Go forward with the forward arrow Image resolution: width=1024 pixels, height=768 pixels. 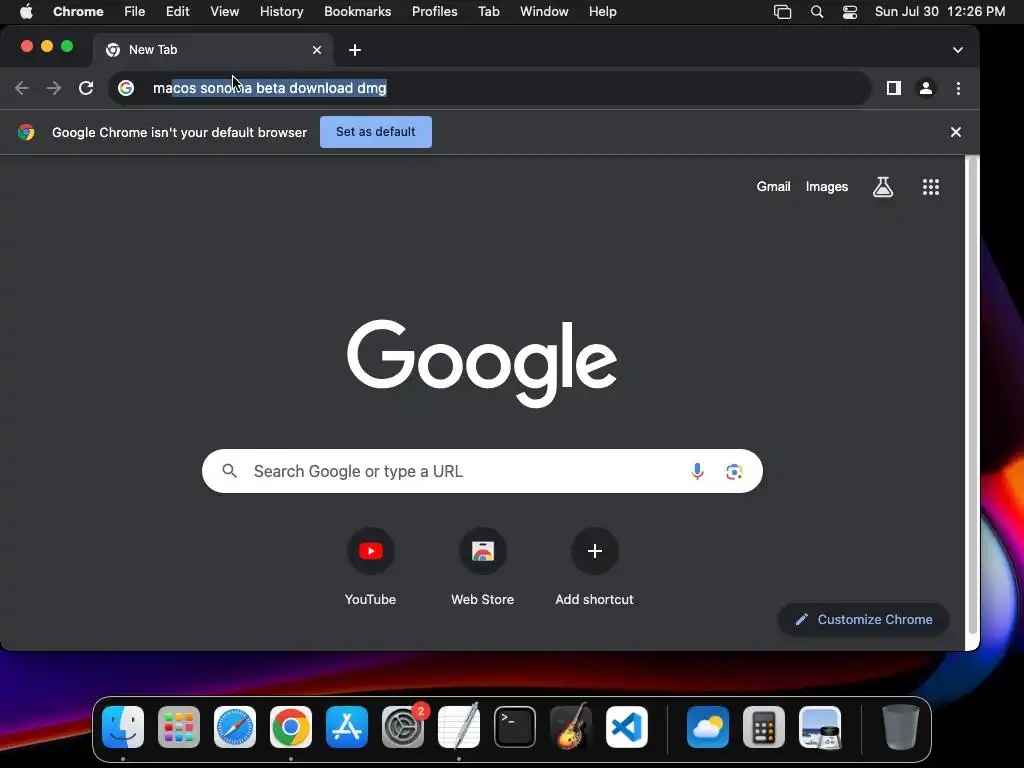point(54,88)
